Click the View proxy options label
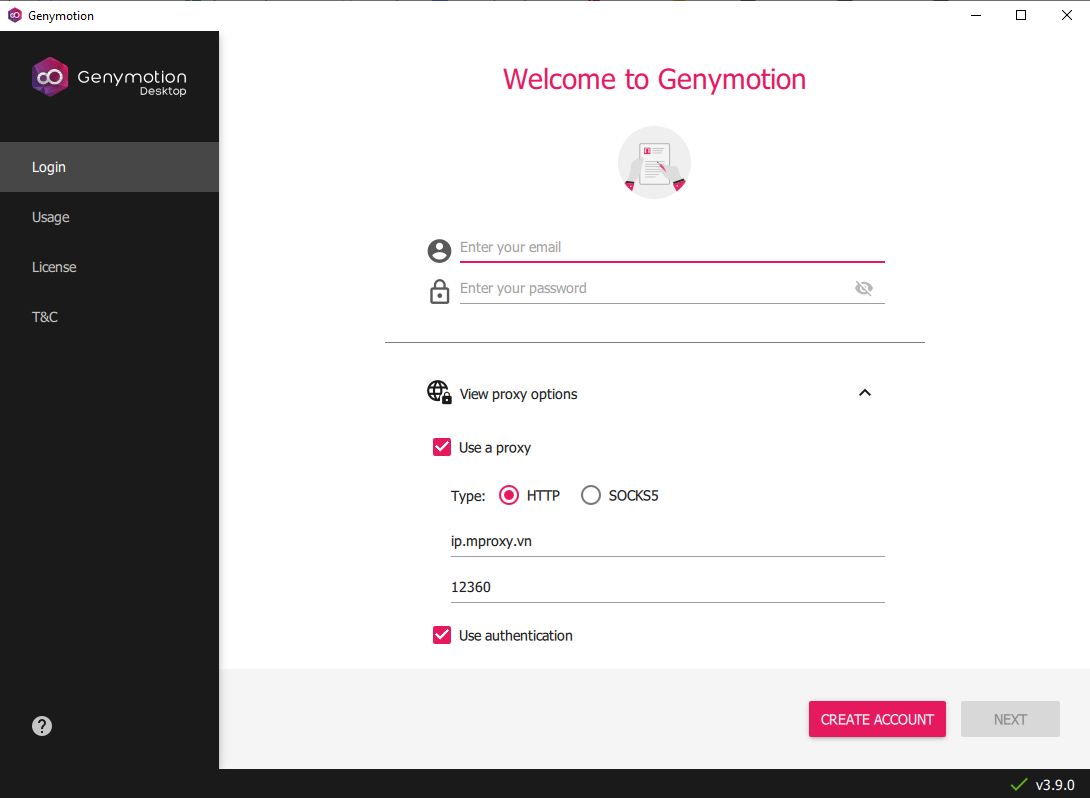Image resolution: width=1090 pixels, height=798 pixels. (x=519, y=394)
